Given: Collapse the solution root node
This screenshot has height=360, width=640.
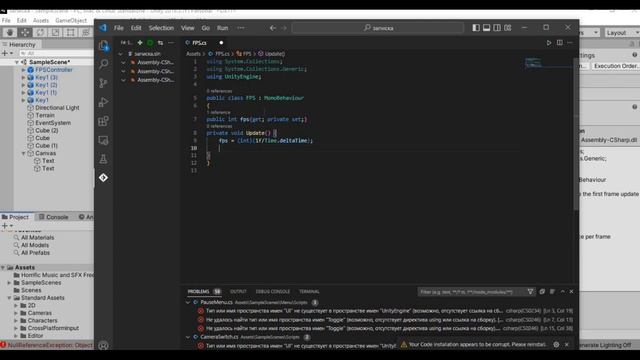Looking at the screenshot, I should click(x=121, y=54).
